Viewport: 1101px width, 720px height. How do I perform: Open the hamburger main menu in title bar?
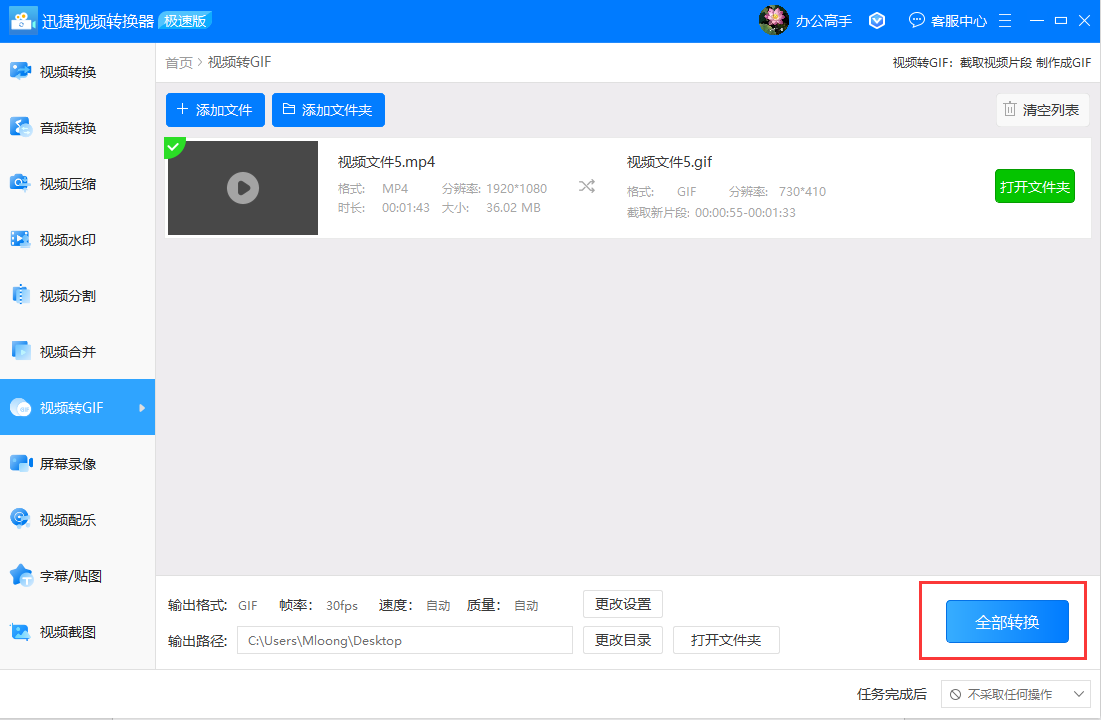click(1005, 20)
